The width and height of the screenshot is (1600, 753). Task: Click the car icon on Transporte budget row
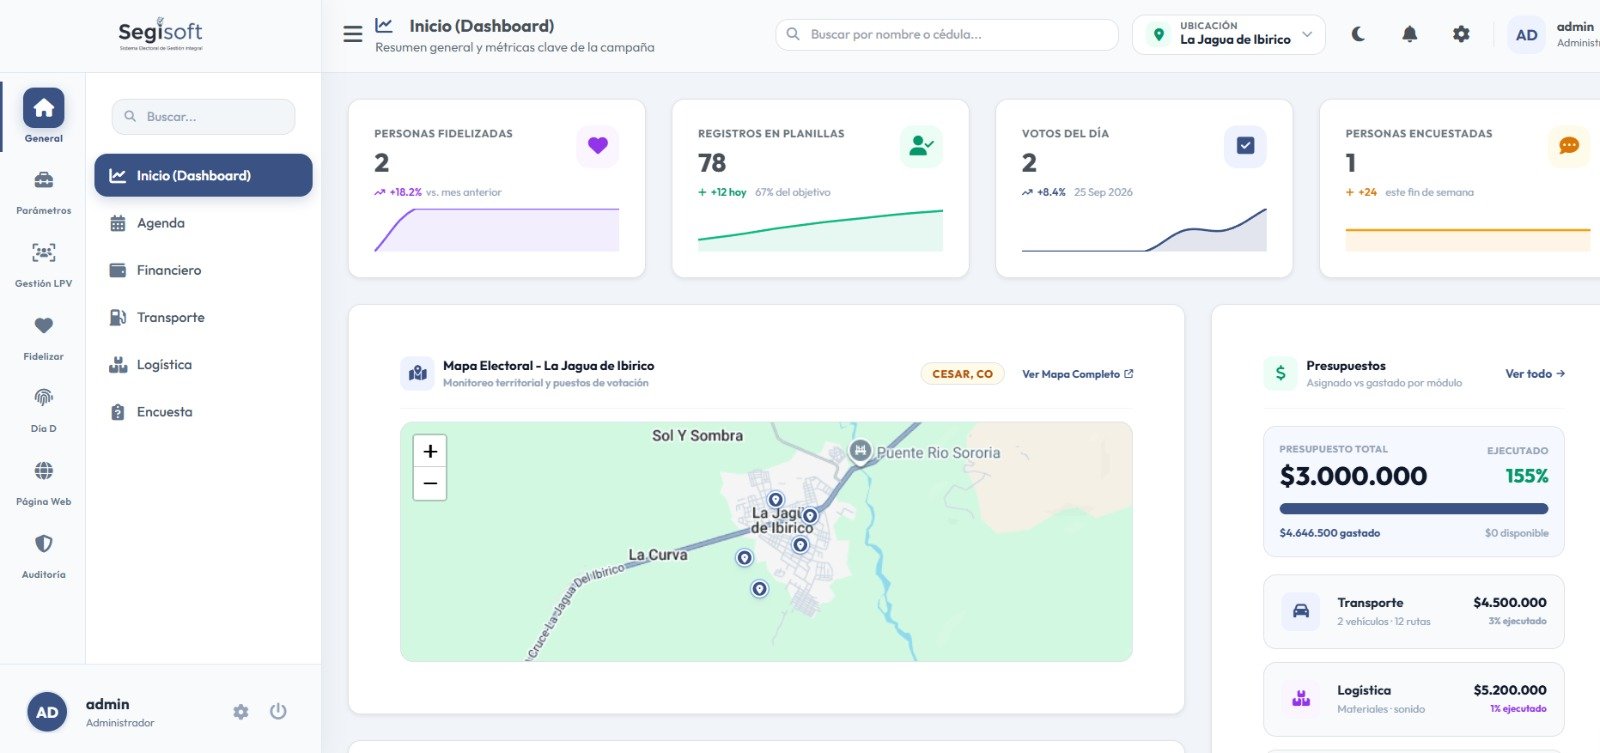click(x=1301, y=611)
